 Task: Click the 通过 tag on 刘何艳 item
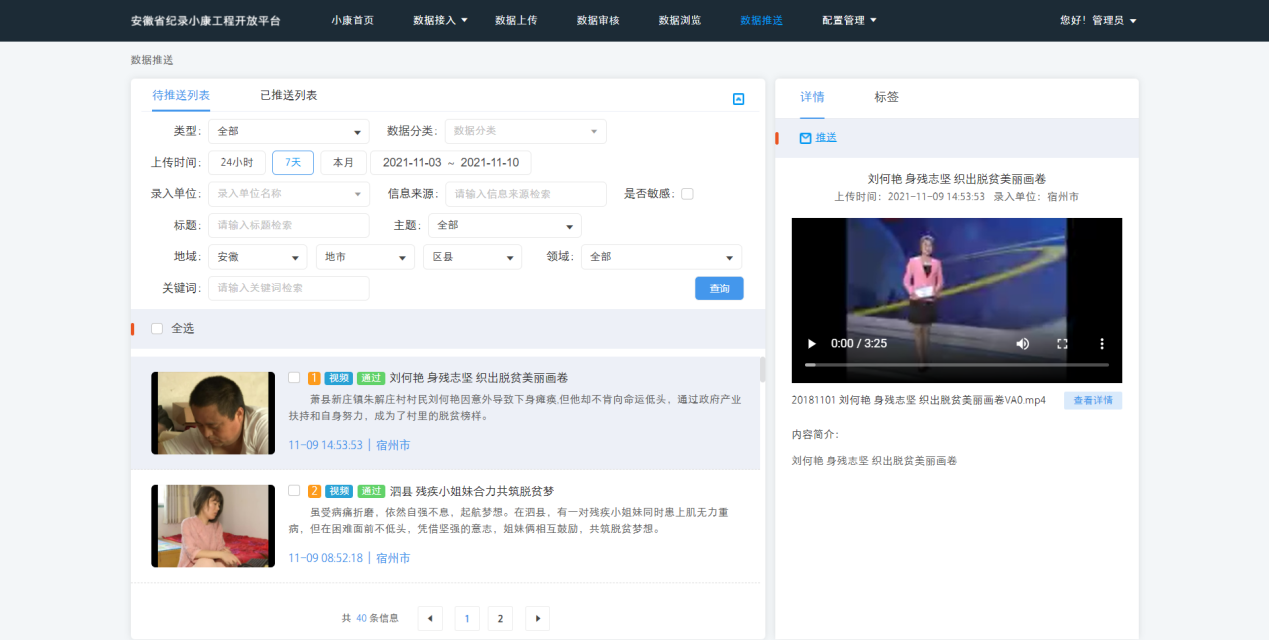tap(371, 378)
